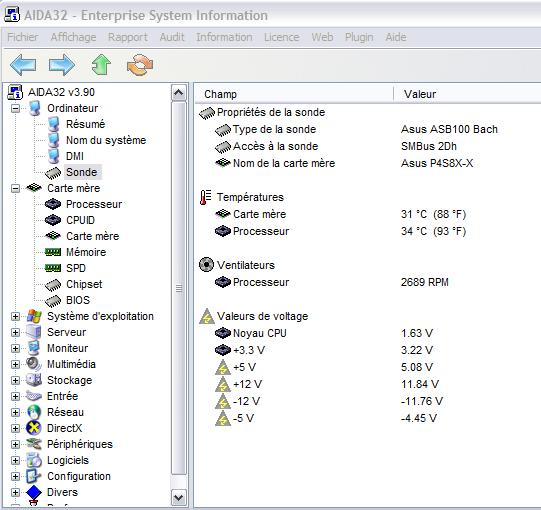The height and width of the screenshot is (510, 541).
Task: Open the Rapport menu
Action: (x=128, y=37)
